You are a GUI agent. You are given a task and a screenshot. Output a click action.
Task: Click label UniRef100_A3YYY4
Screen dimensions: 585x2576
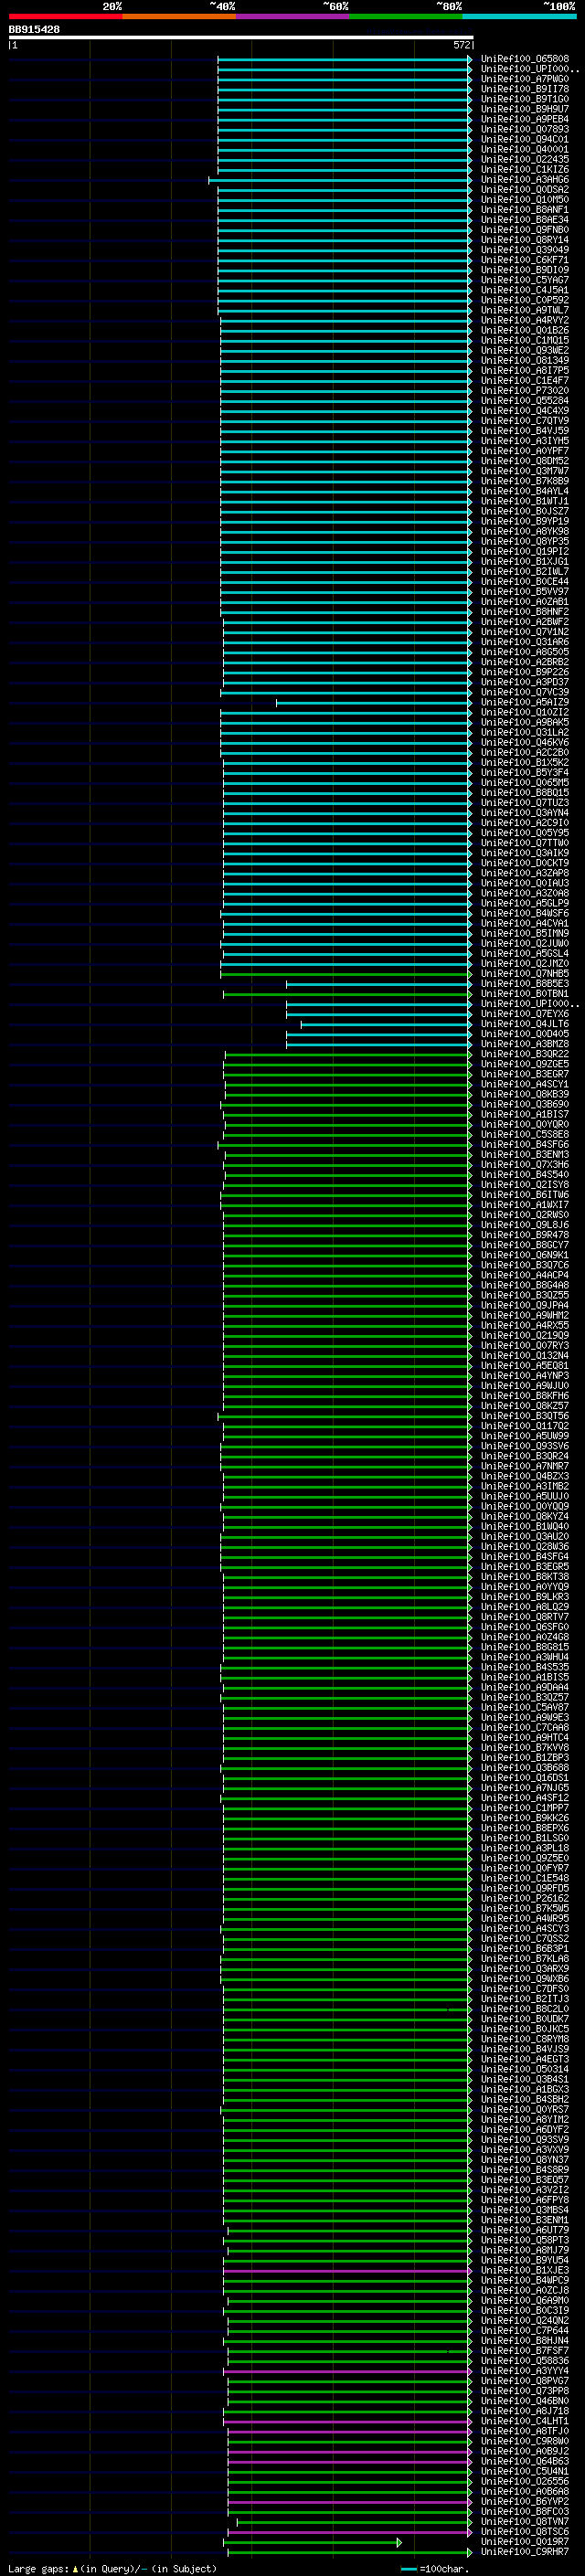[524, 2371]
